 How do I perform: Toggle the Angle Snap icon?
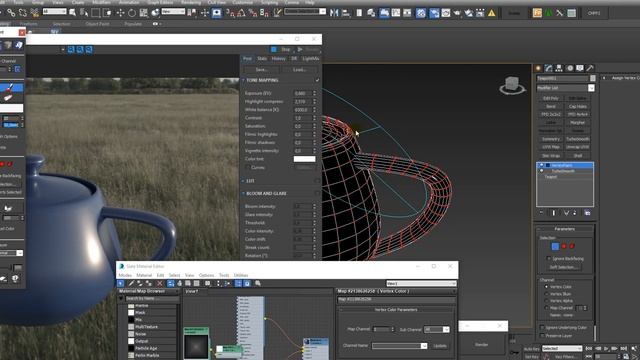click(x=241, y=13)
